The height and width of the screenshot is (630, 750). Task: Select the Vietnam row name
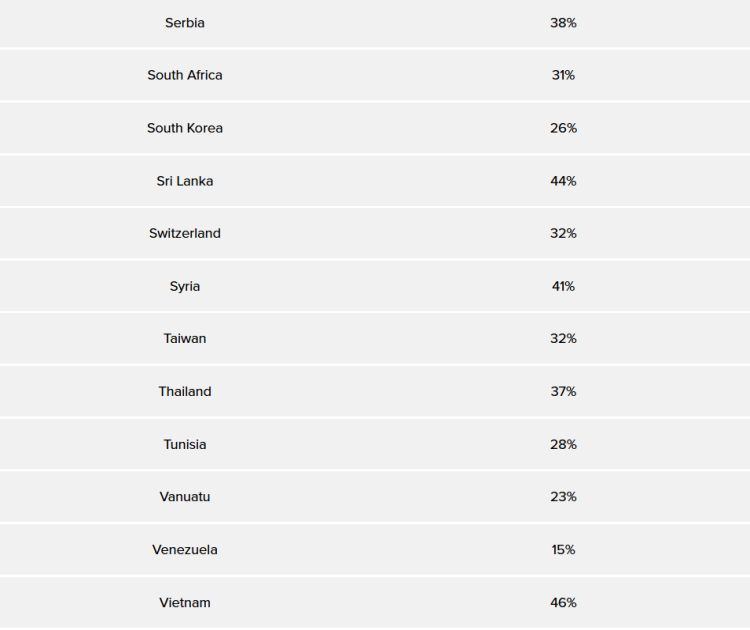pyautogui.click(x=185, y=602)
